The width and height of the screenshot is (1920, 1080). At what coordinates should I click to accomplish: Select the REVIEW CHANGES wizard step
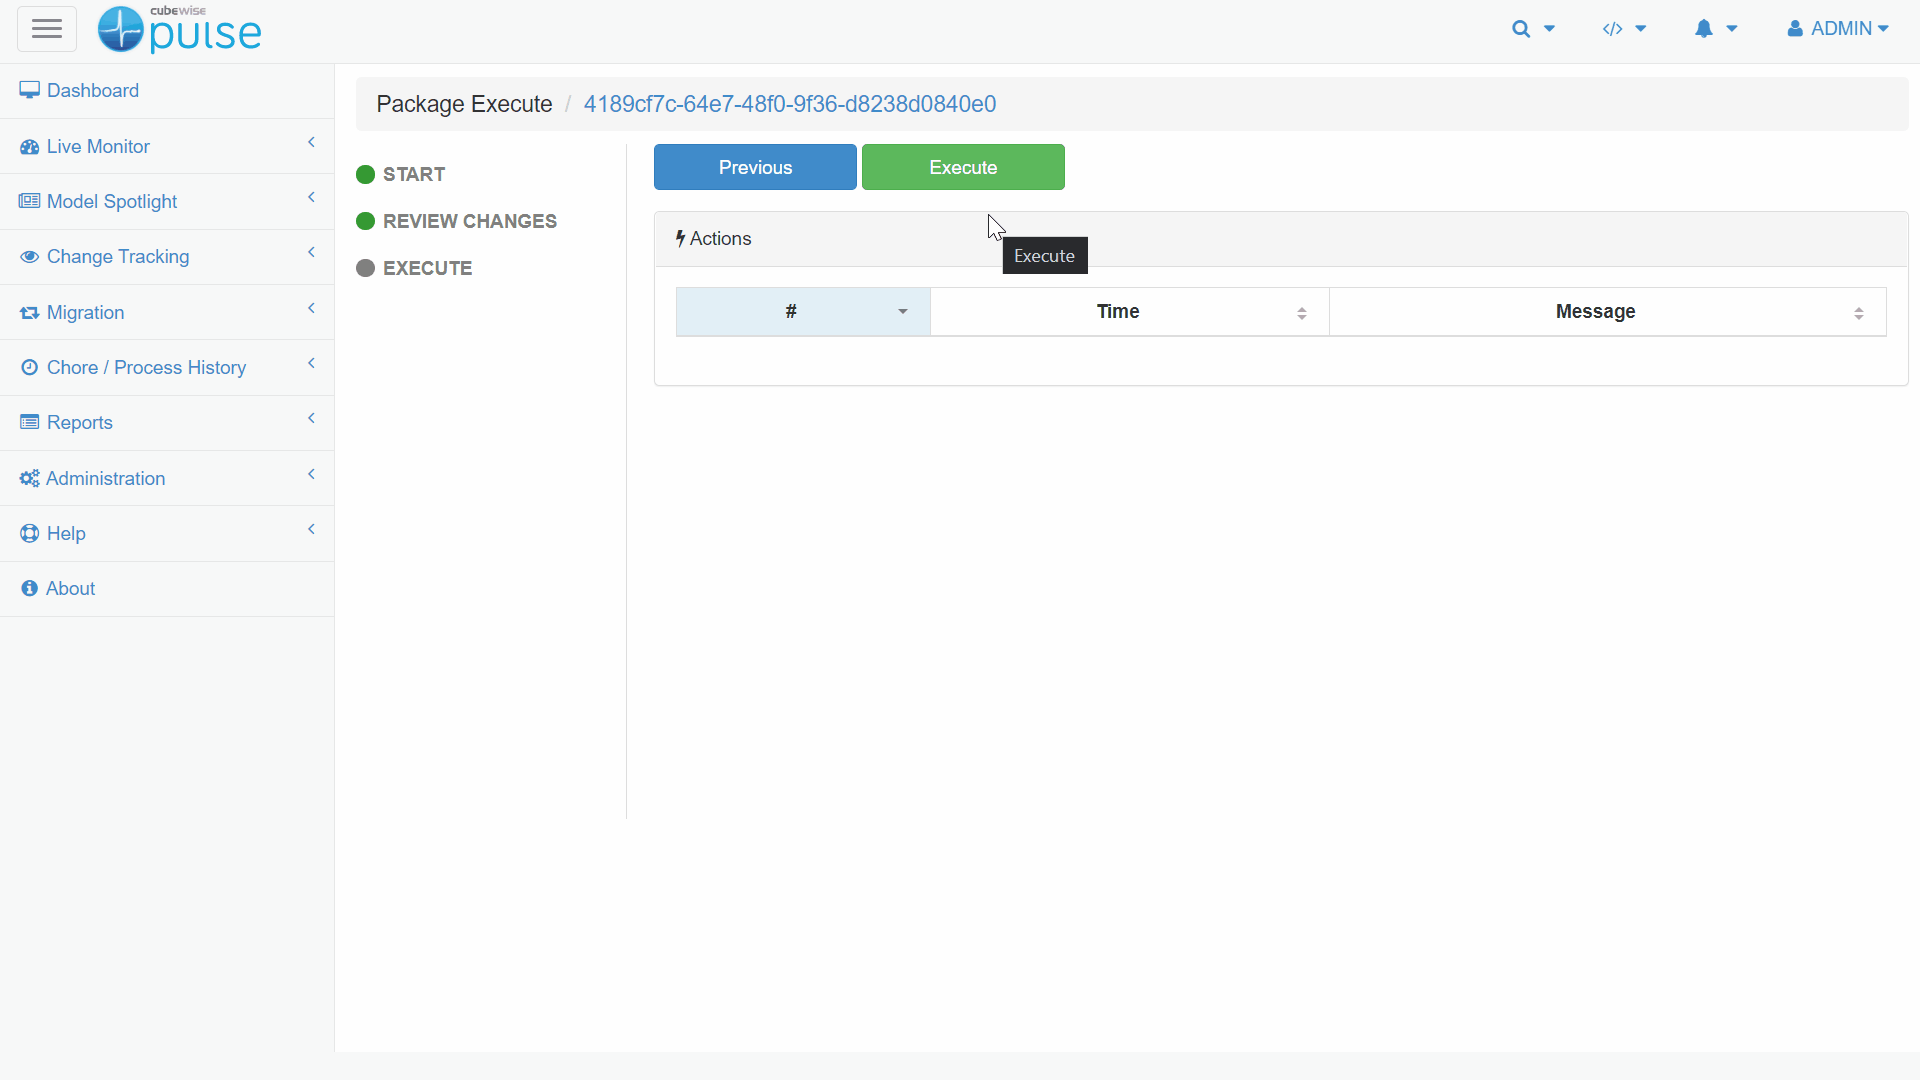(469, 222)
